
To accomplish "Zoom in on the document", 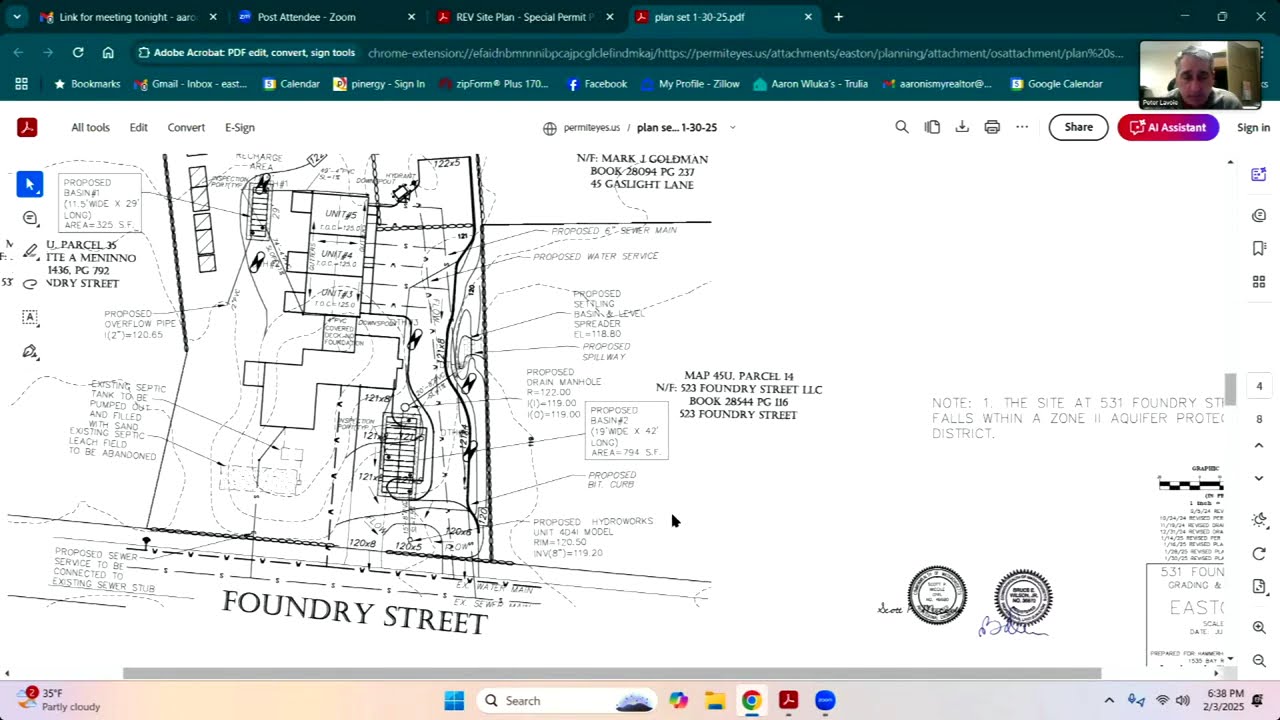I will pyautogui.click(x=1259, y=627).
